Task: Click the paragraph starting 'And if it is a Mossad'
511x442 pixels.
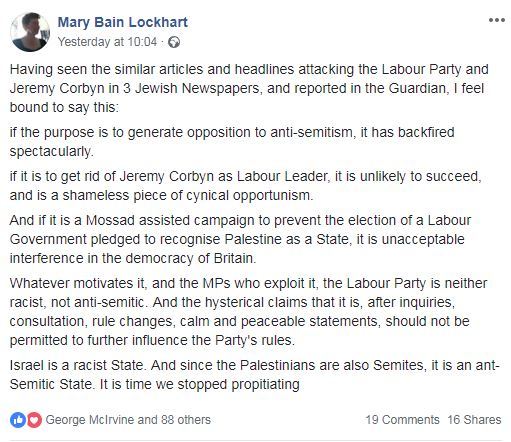Action: click(240, 239)
